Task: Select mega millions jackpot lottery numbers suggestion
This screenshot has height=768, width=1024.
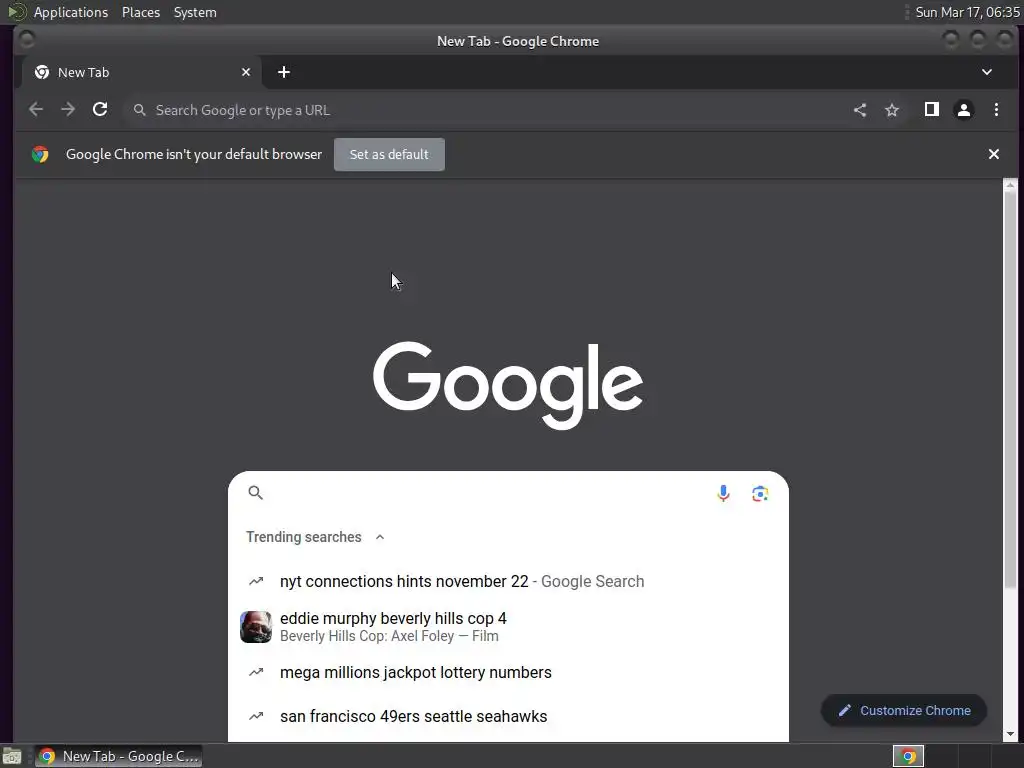Action: point(508,672)
